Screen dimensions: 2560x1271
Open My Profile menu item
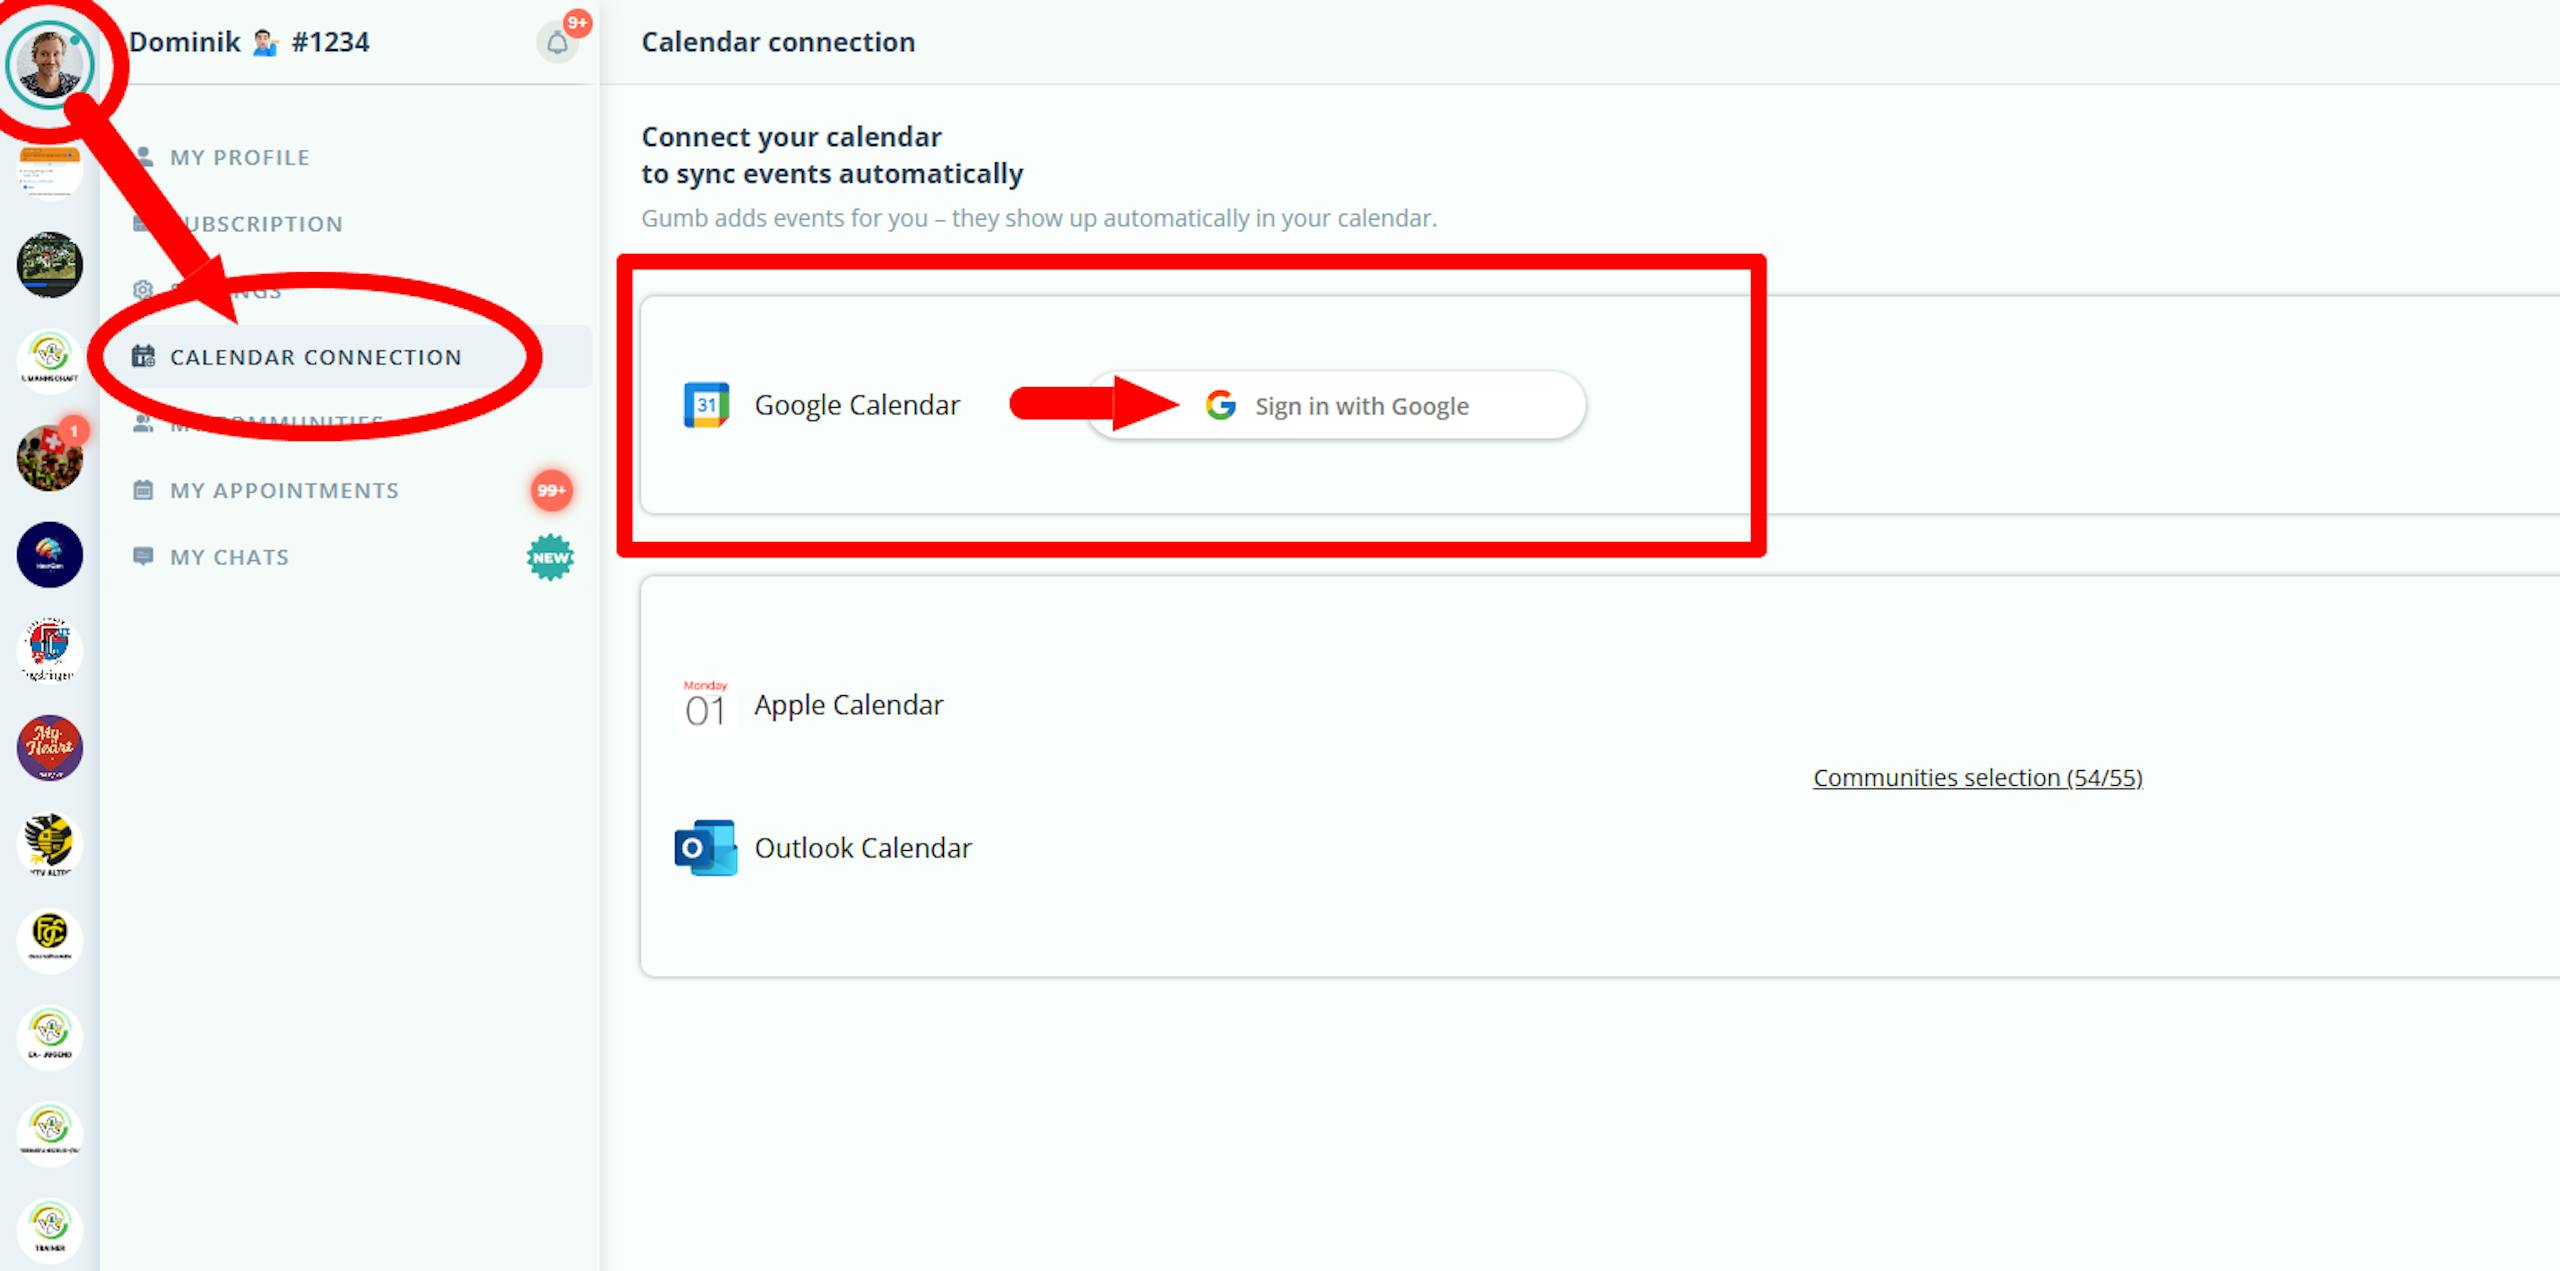(x=240, y=157)
